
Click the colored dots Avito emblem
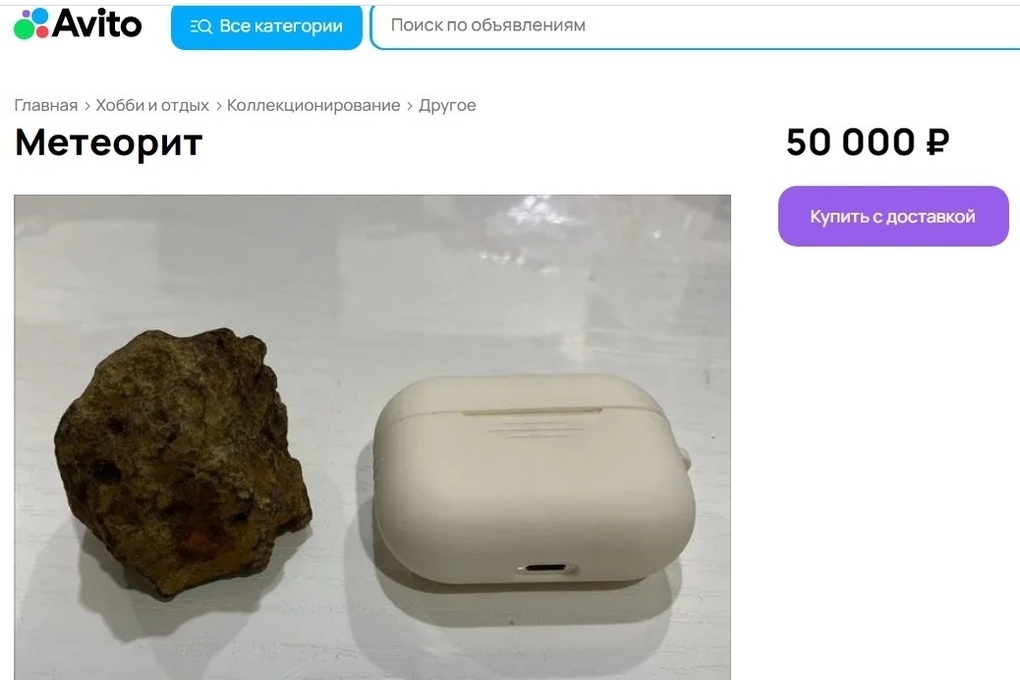click(x=31, y=24)
